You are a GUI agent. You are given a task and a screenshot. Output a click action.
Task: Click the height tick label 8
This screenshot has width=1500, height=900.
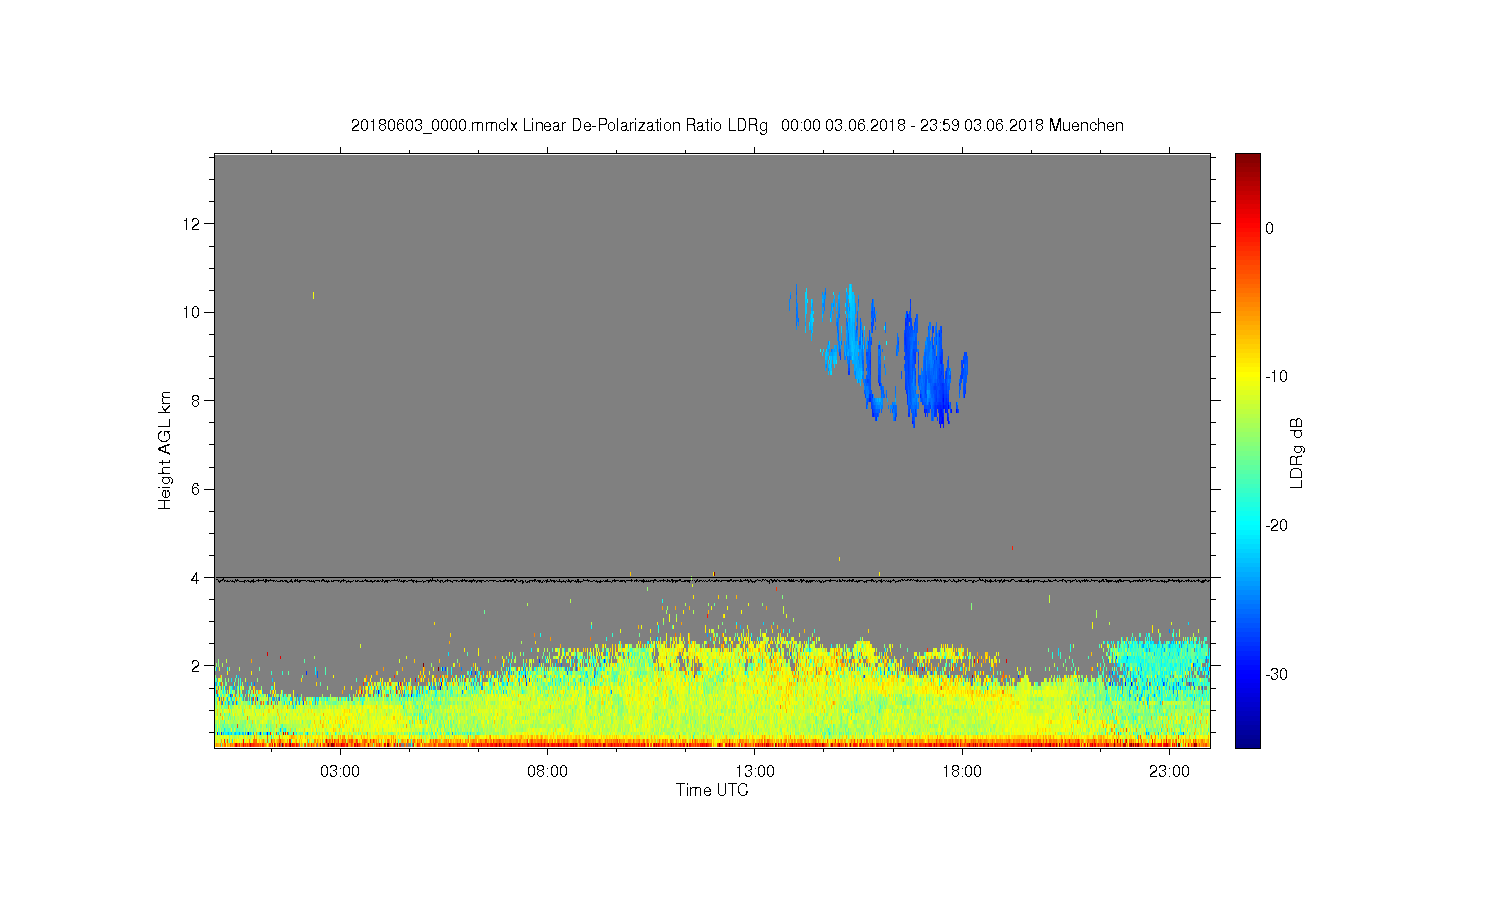[x=196, y=400]
